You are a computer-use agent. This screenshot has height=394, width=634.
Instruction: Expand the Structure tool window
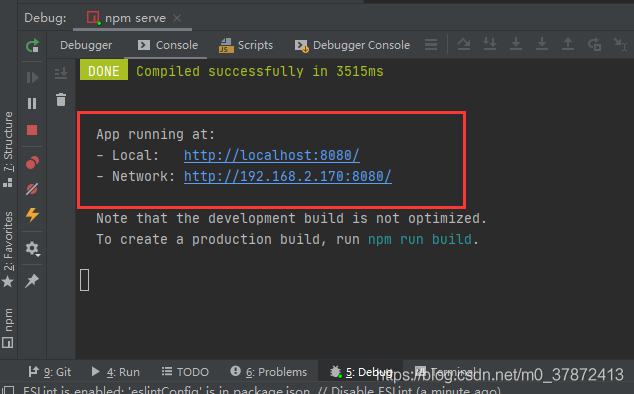8,149
